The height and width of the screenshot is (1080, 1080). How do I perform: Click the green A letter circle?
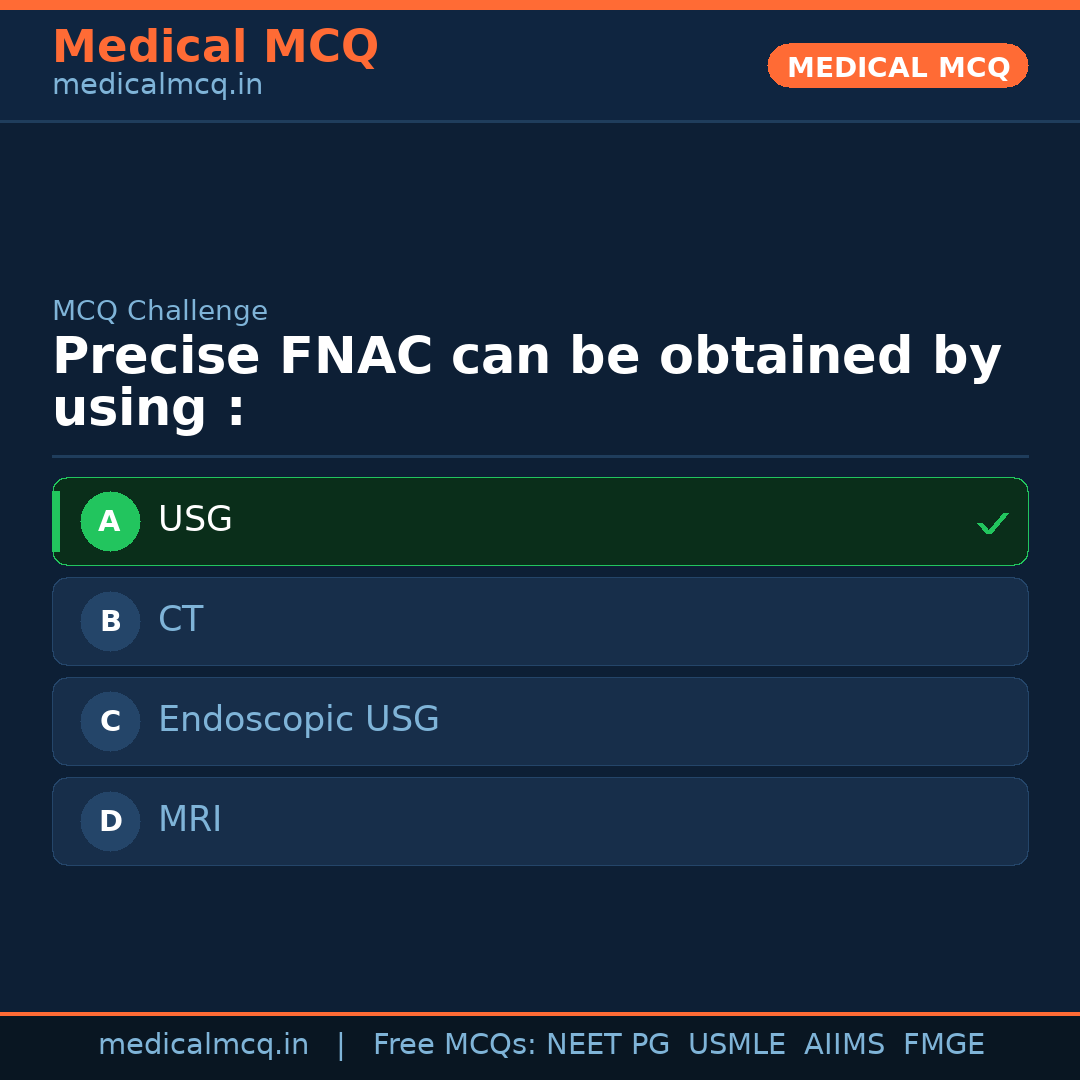point(110,522)
